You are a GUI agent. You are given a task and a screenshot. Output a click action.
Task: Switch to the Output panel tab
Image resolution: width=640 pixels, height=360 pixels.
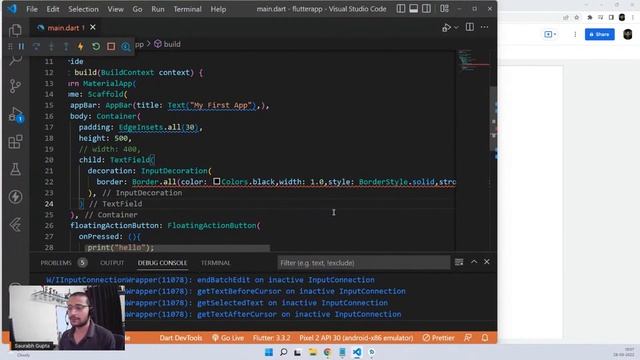click(112, 263)
